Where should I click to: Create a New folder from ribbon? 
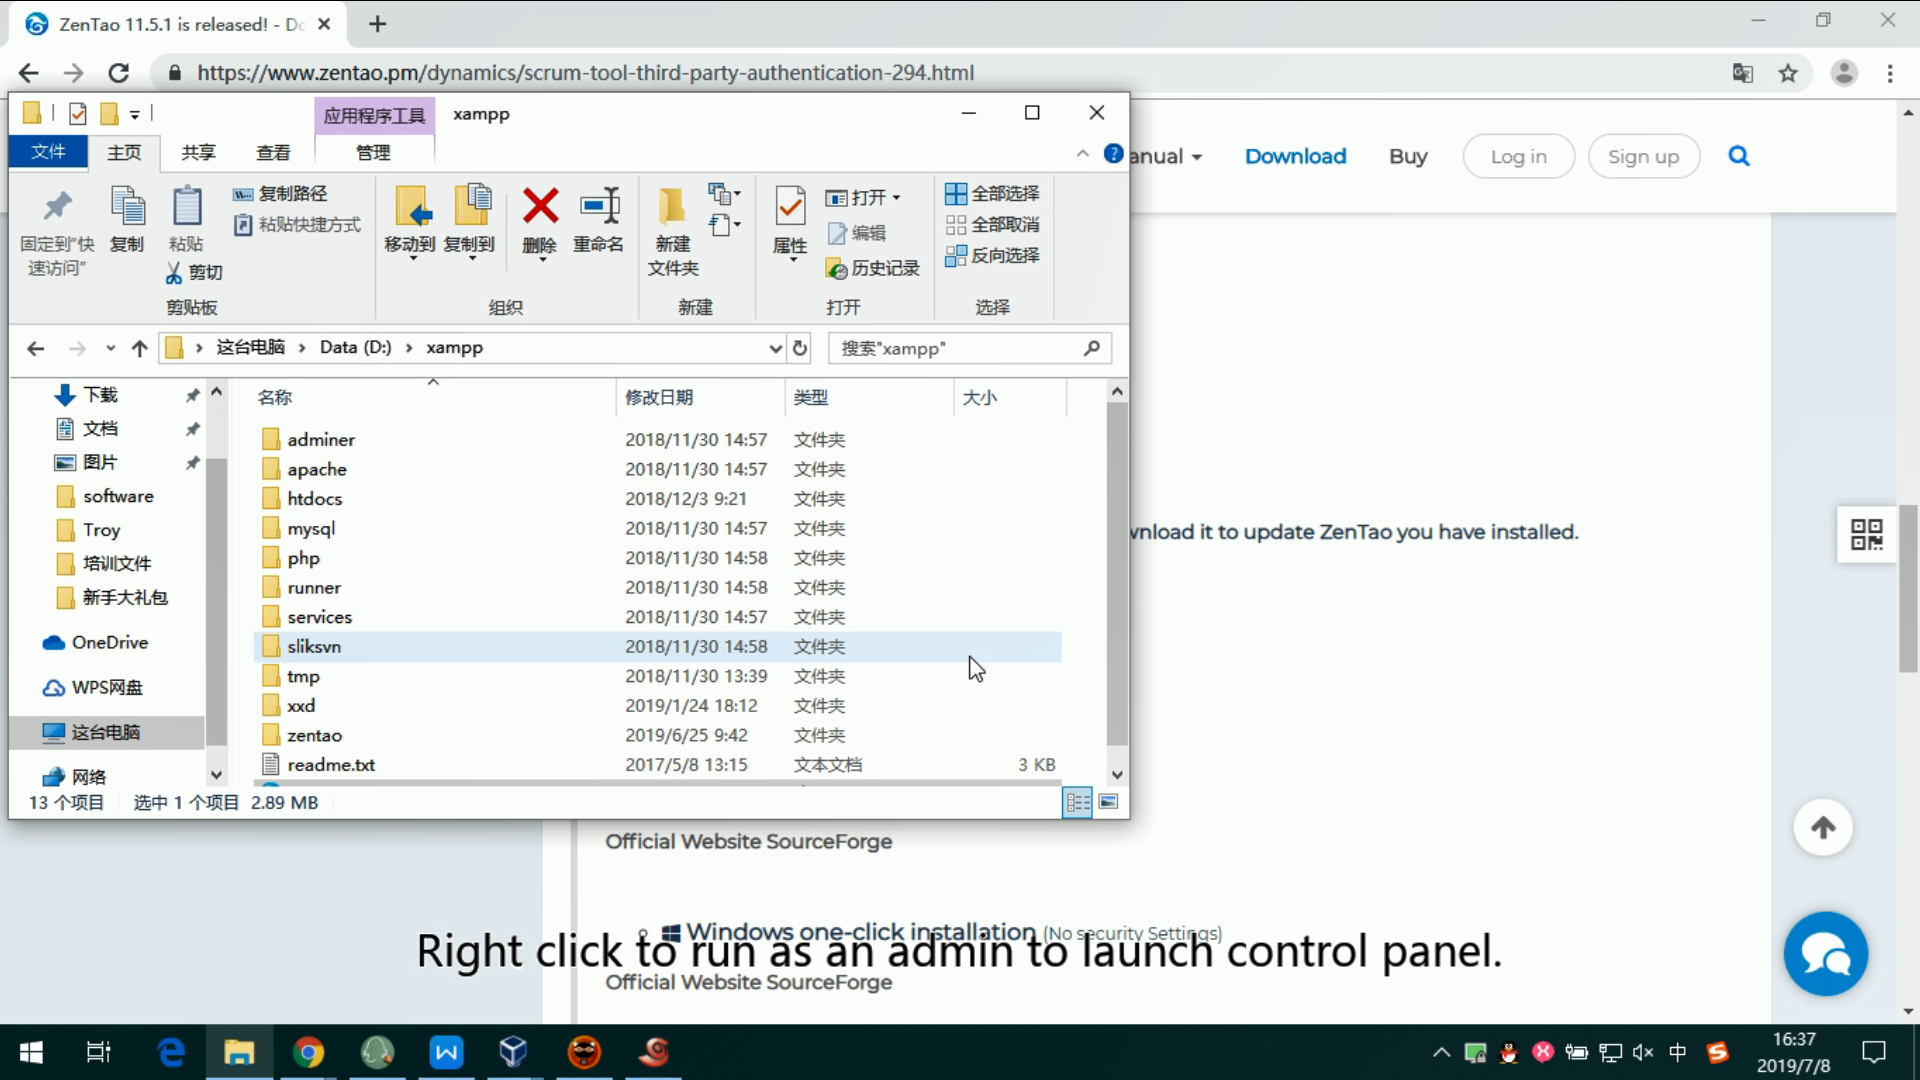tap(672, 232)
